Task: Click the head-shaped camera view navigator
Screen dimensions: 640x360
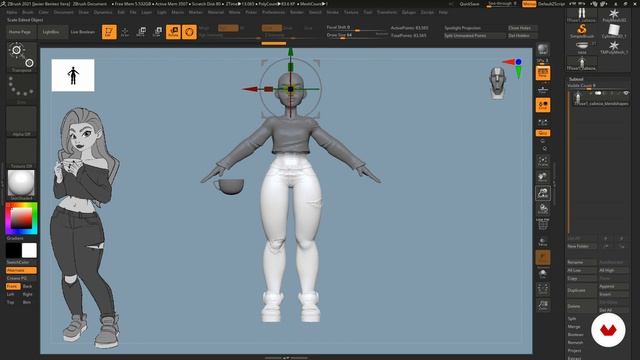Action: tap(498, 83)
